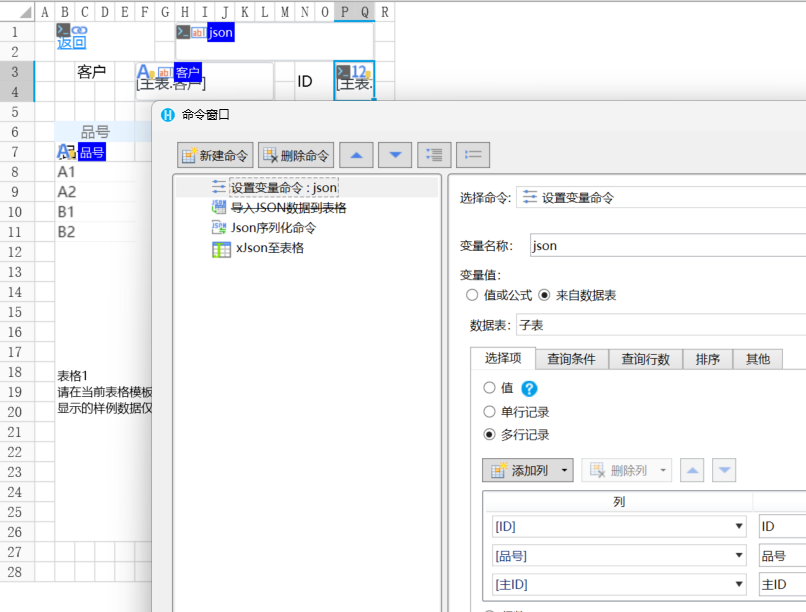Click the 客户 label cell in the spreadsheet
Viewport: 806px width, 612px height.
[x=91, y=71]
